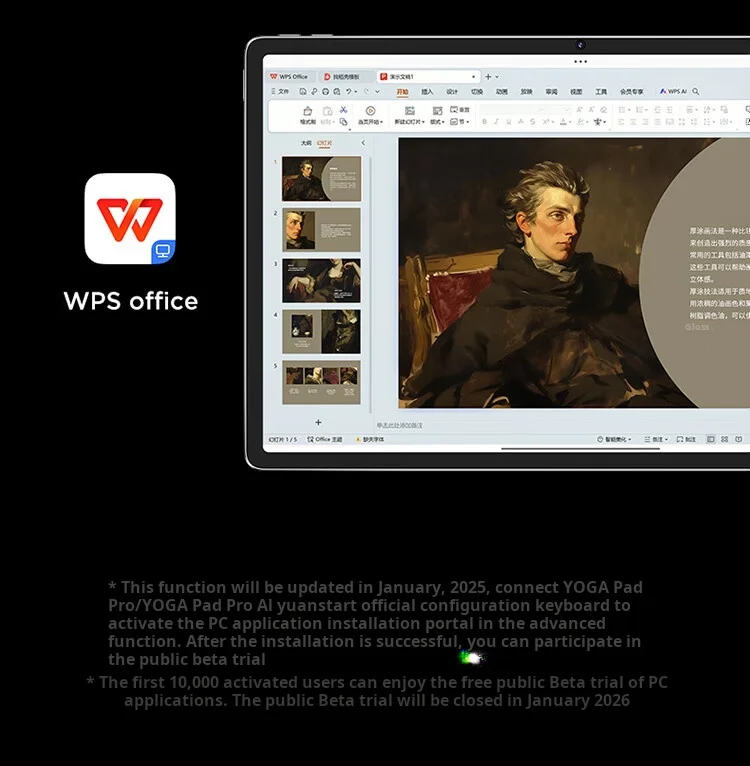Toggle Strikethrough S formatting

coord(533,122)
